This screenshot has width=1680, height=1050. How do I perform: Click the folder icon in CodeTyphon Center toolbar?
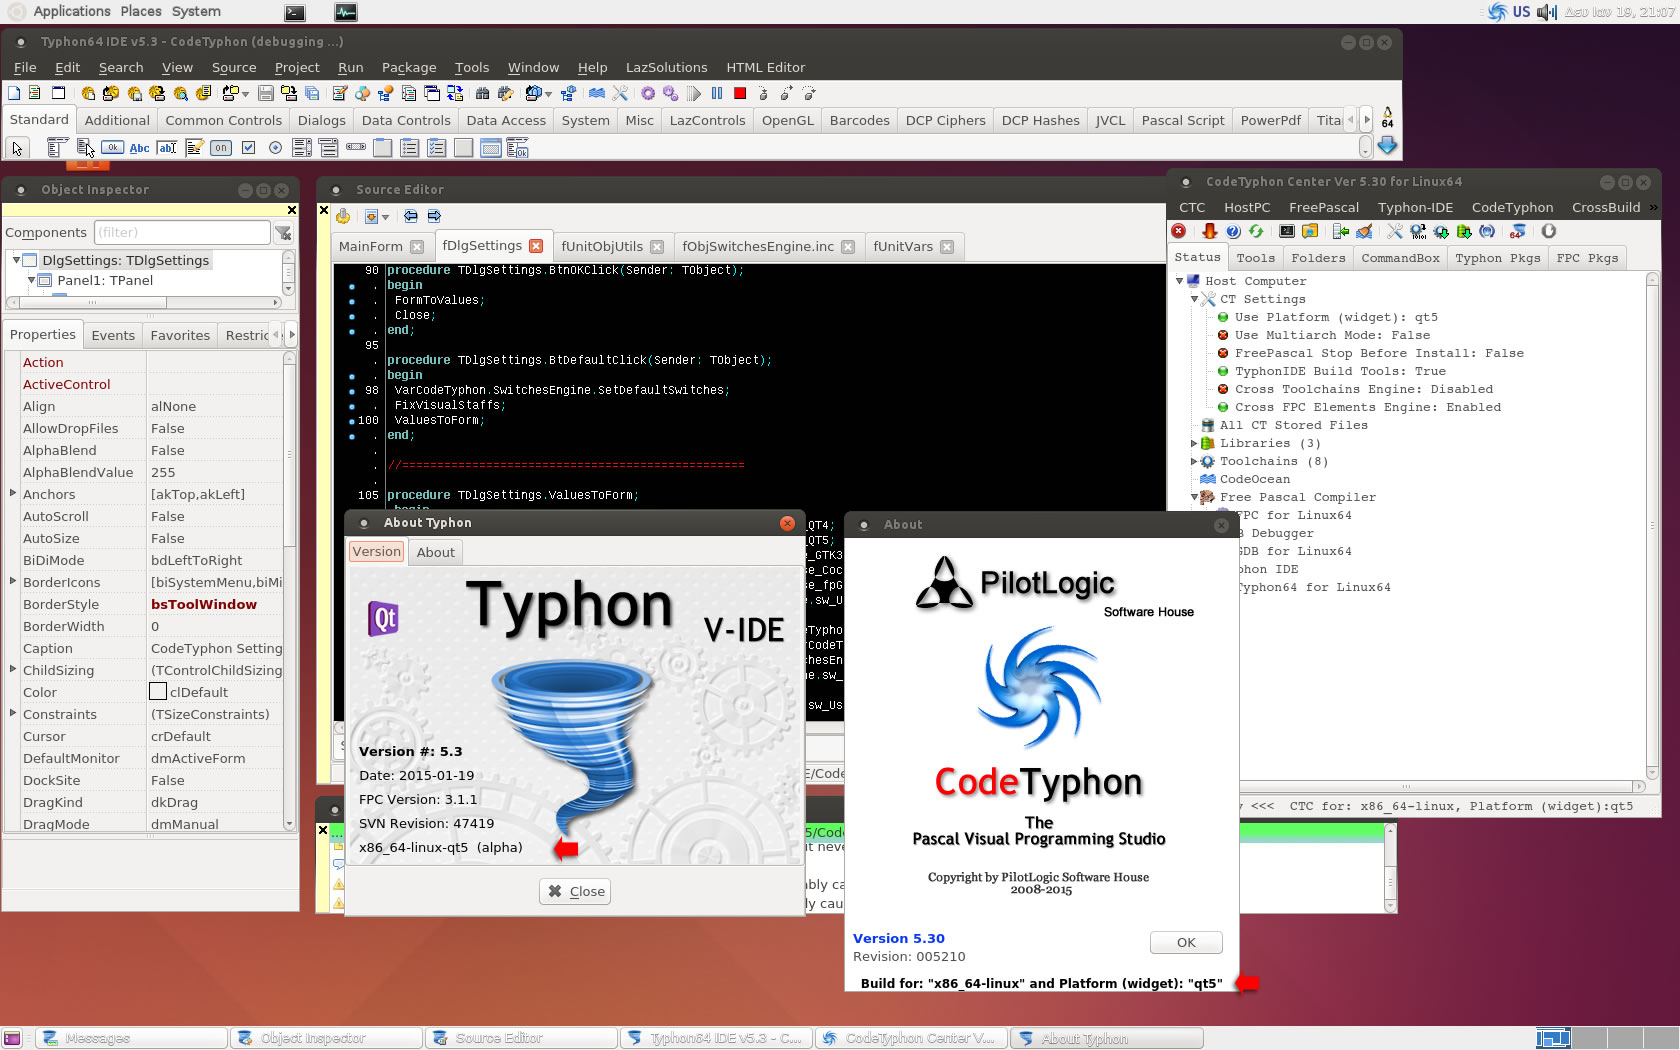coord(1310,231)
